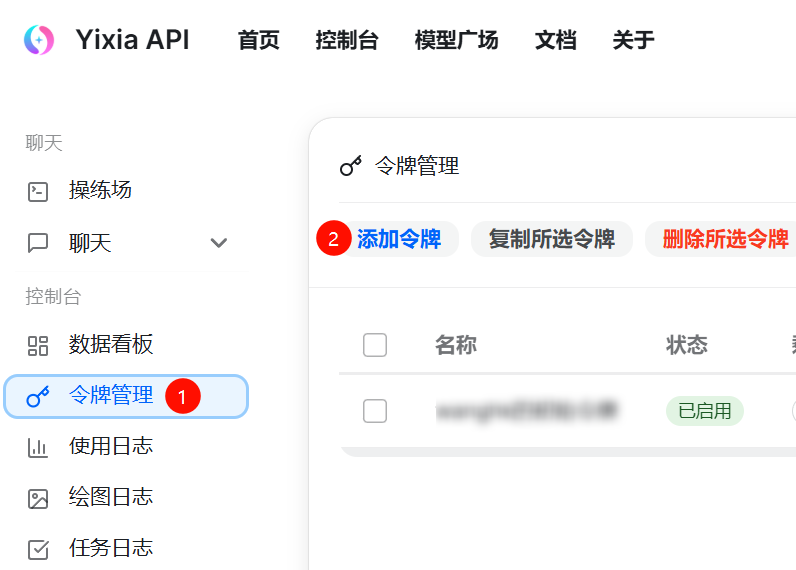Click the terminal icon beside 操练场

[x=38, y=191]
